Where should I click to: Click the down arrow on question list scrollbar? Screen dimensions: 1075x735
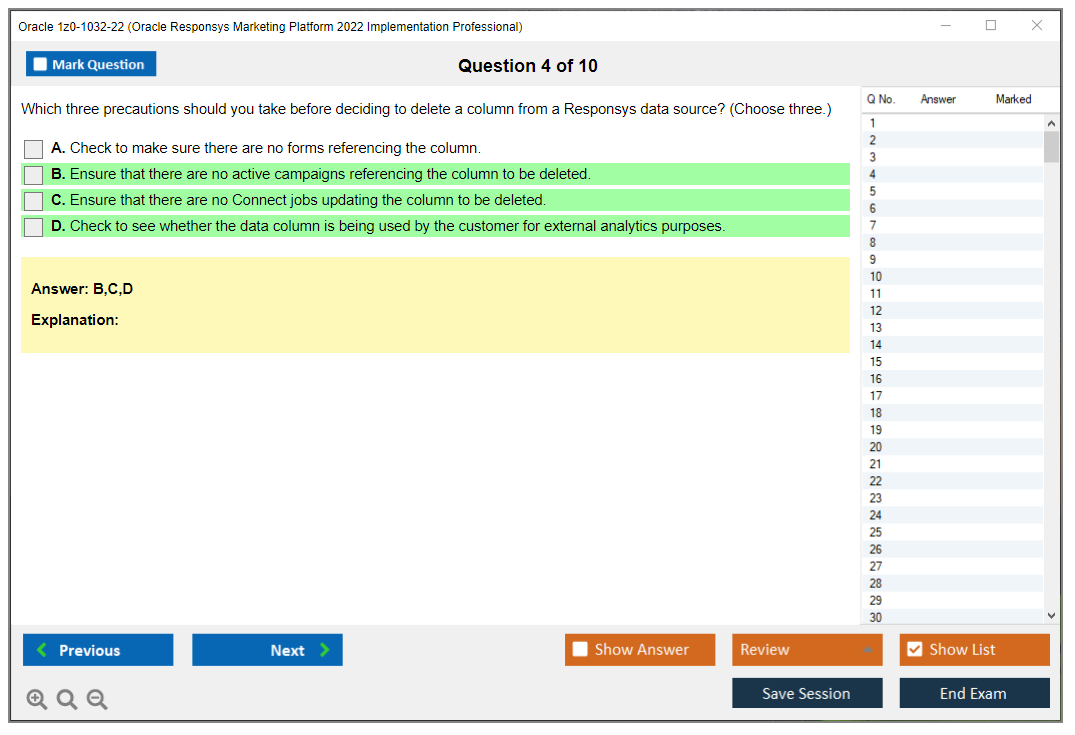click(x=1049, y=615)
